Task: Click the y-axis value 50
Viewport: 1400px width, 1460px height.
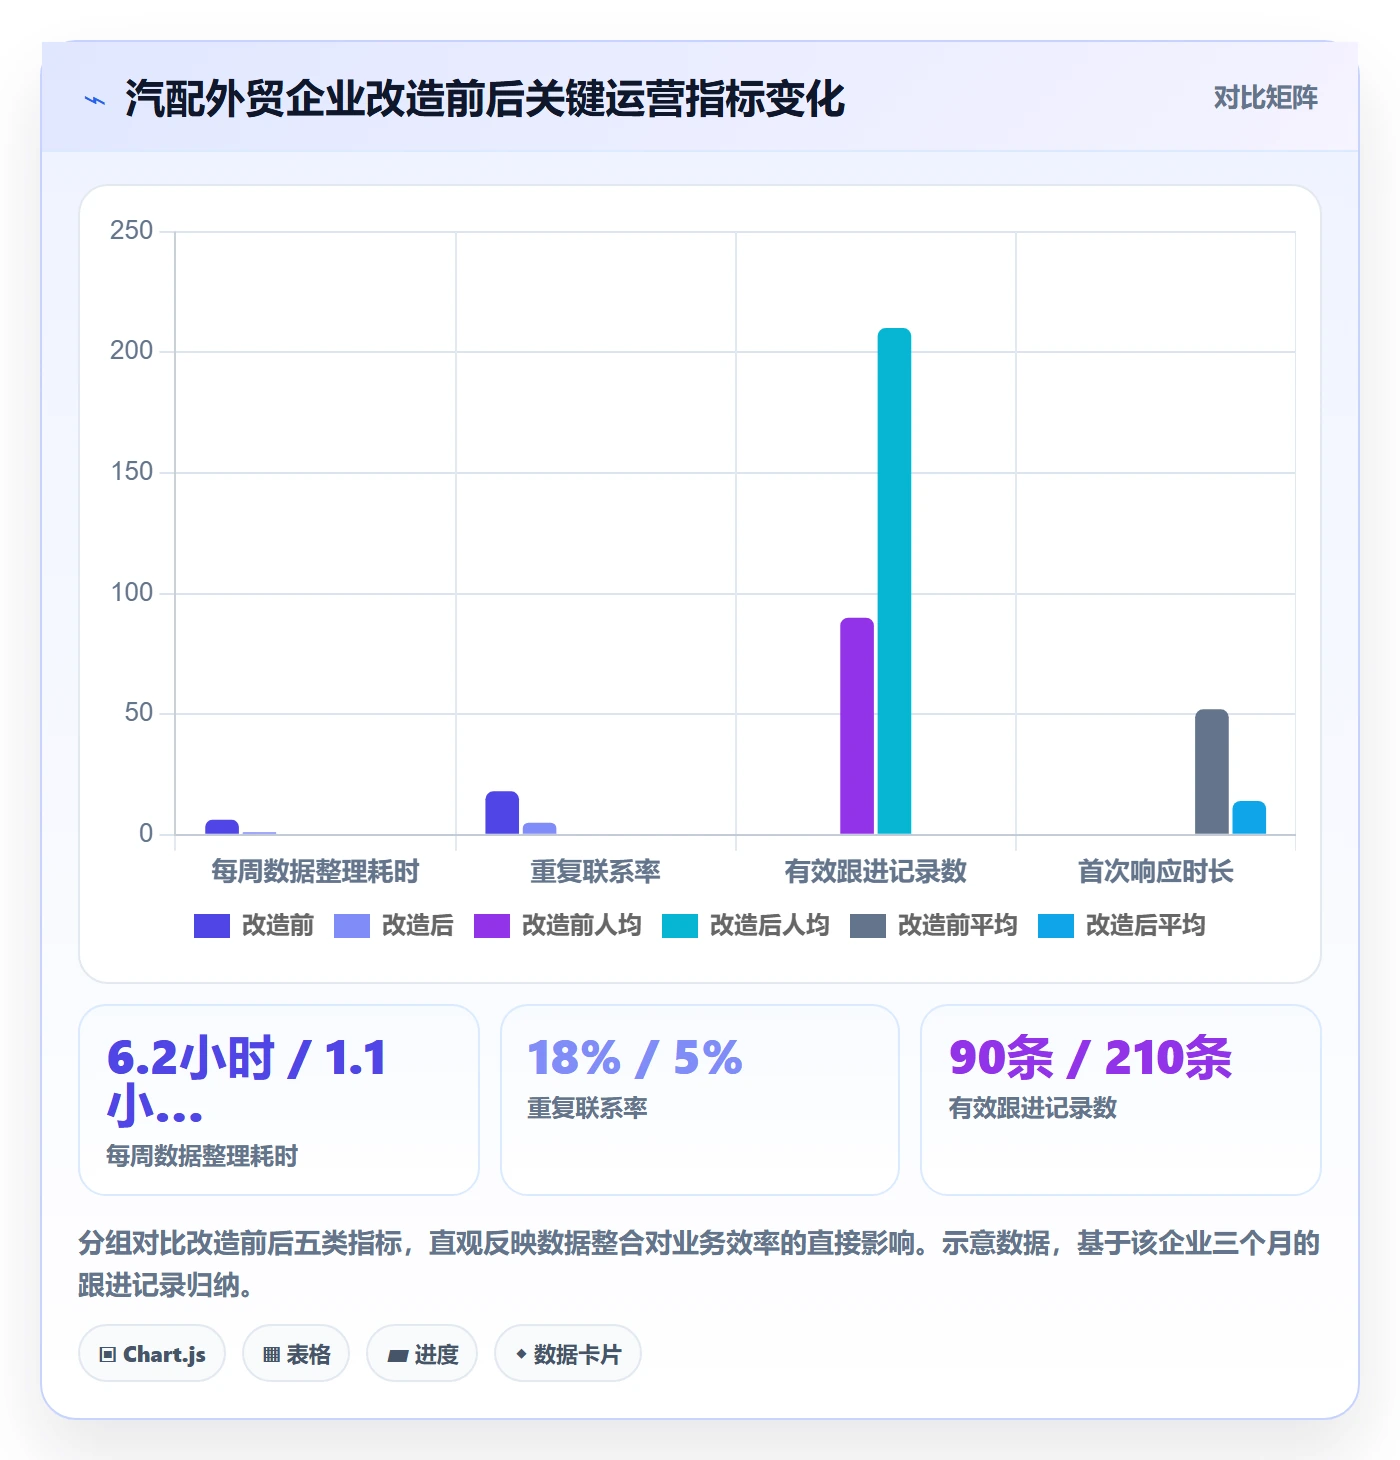Action: click(138, 713)
